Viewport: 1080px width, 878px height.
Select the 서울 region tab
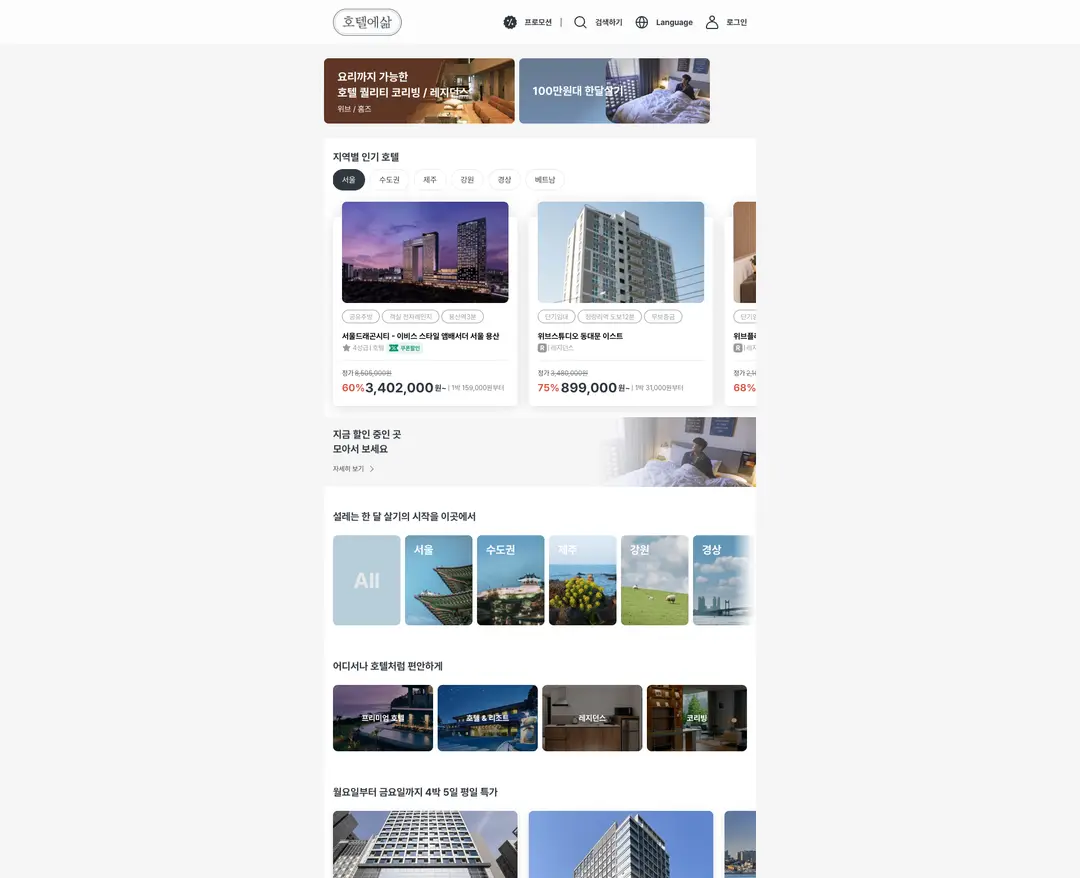(349, 180)
